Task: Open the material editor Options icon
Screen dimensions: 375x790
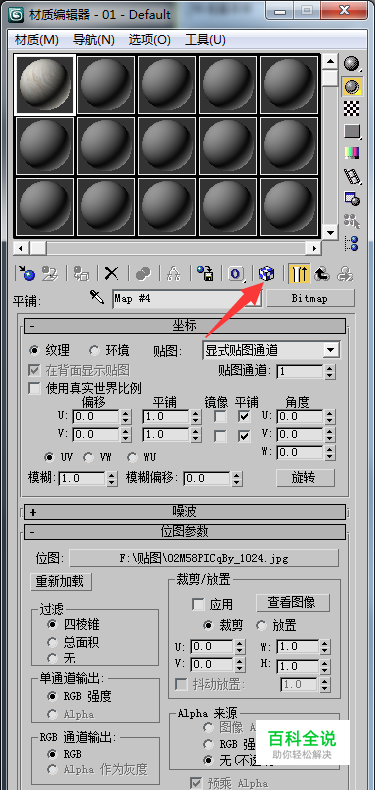Action: pos(352,199)
